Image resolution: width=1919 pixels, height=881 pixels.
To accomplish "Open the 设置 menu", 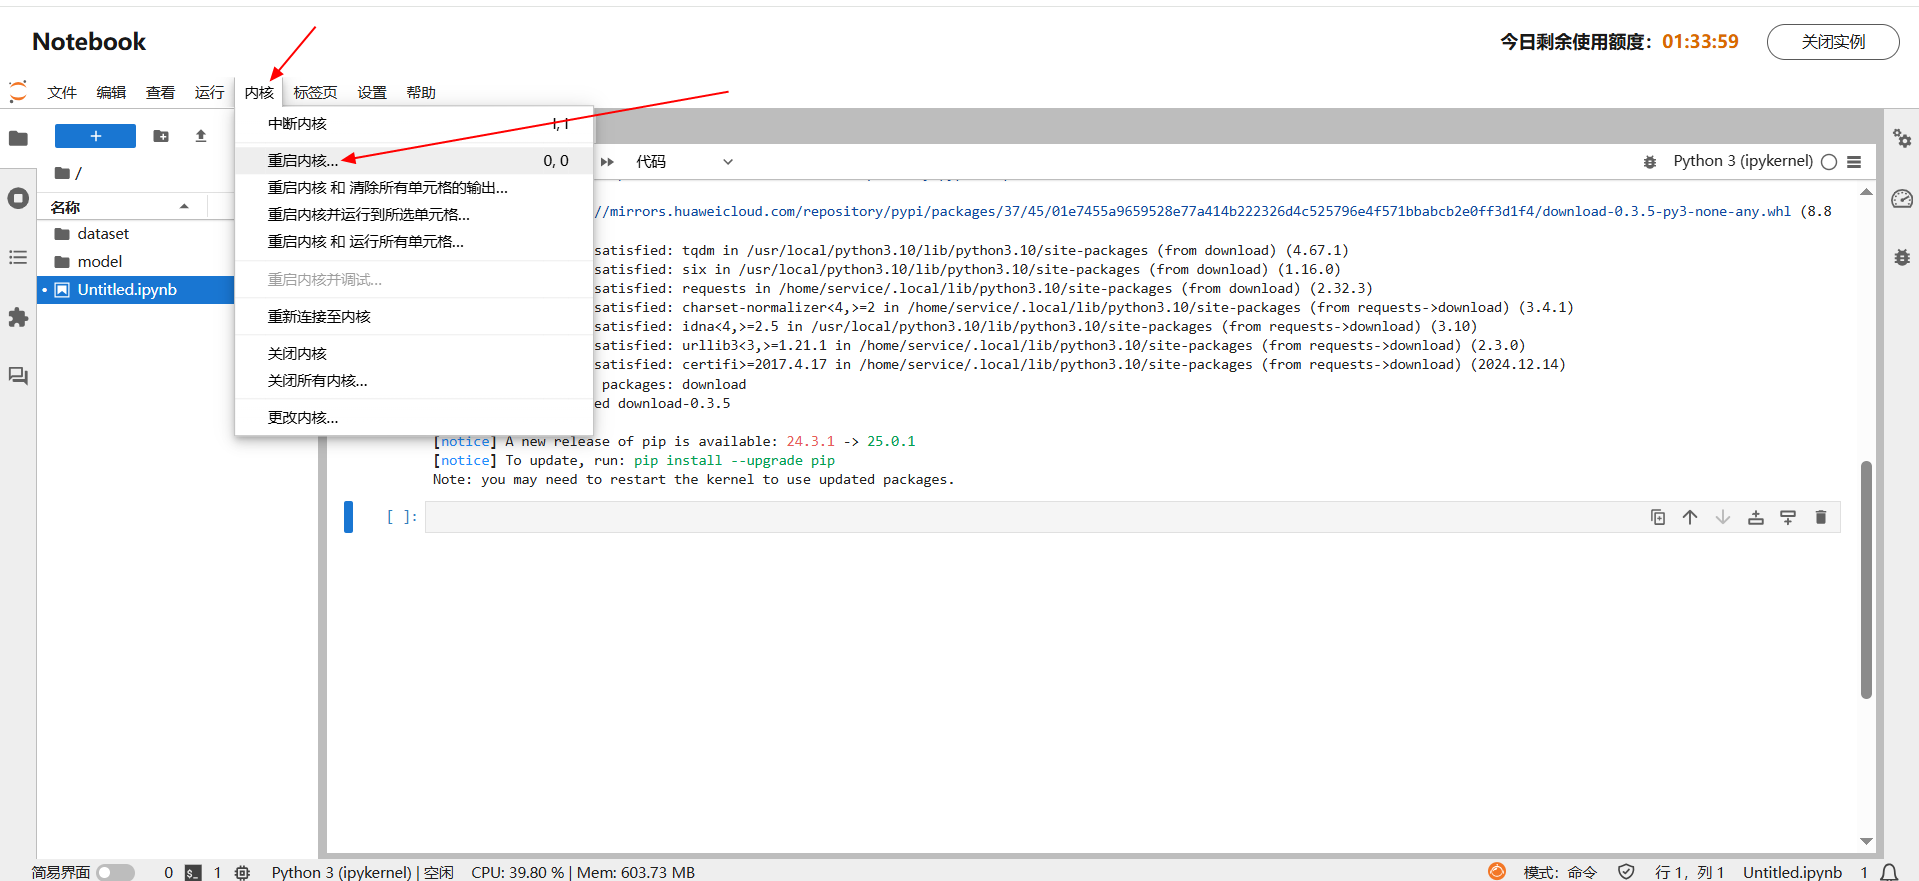I will click(372, 93).
